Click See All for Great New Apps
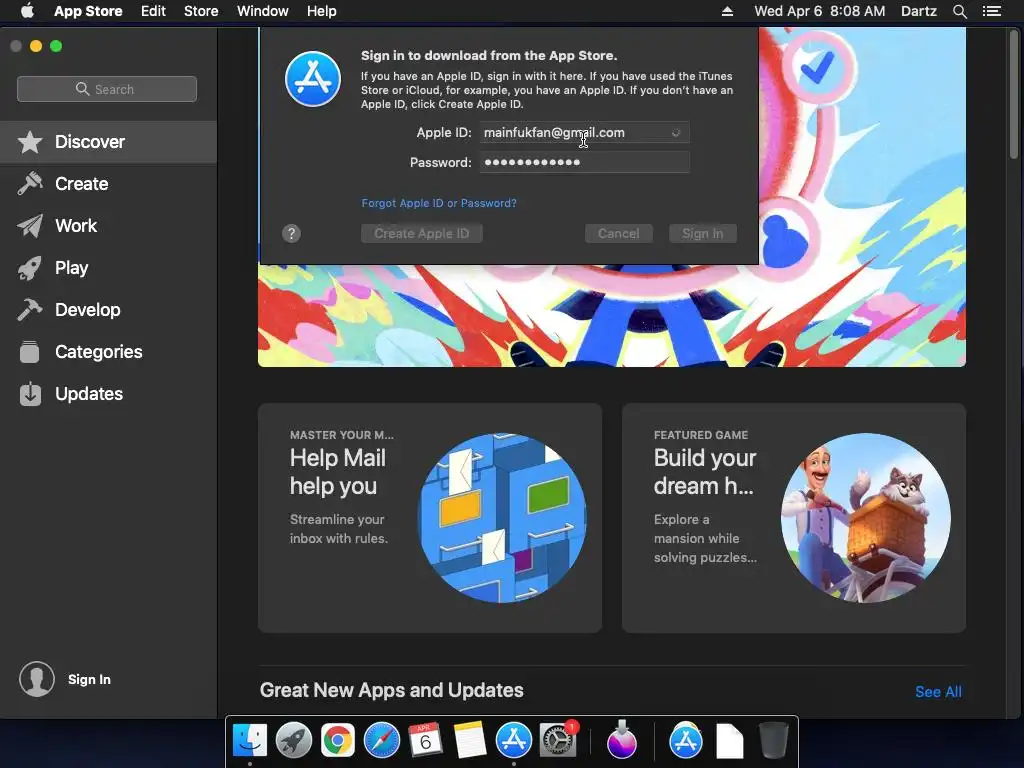The height and width of the screenshot is (768, 1024). [938, 692]
